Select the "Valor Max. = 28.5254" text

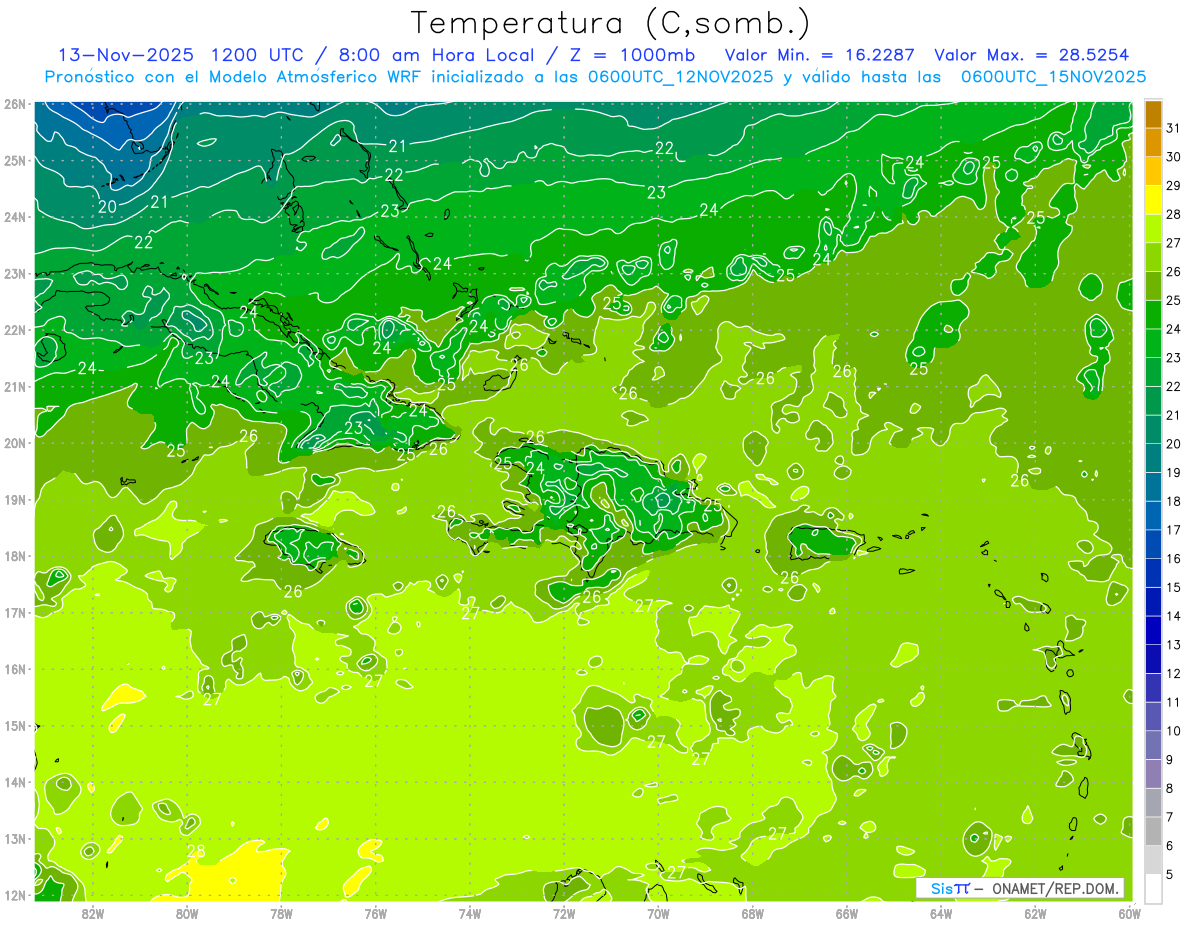(1031, 55)
